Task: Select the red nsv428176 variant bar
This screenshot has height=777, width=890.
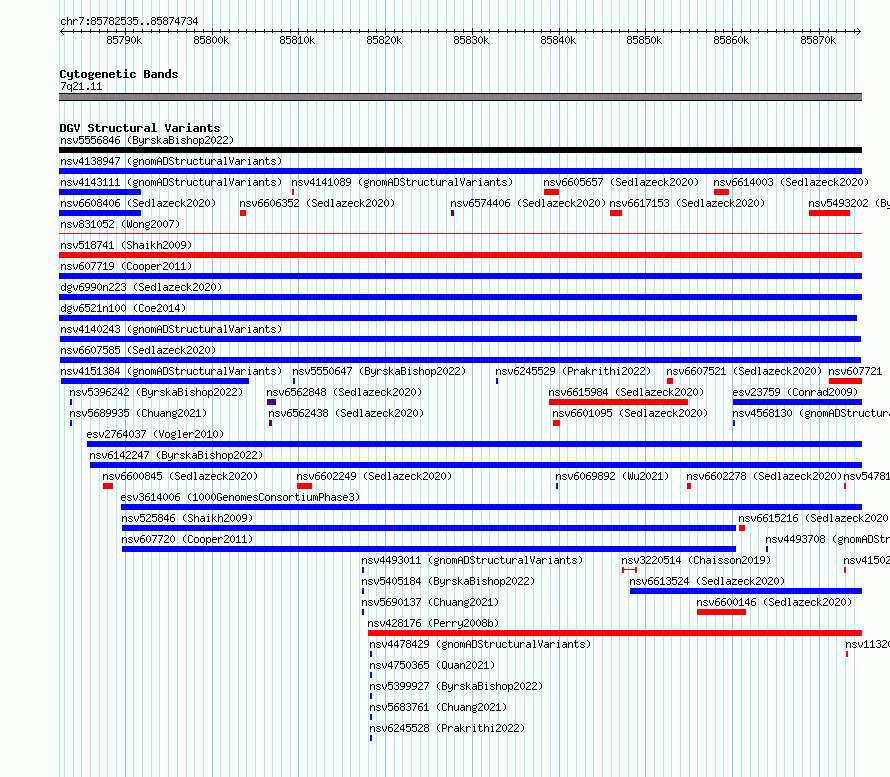Action: (615, 633)
